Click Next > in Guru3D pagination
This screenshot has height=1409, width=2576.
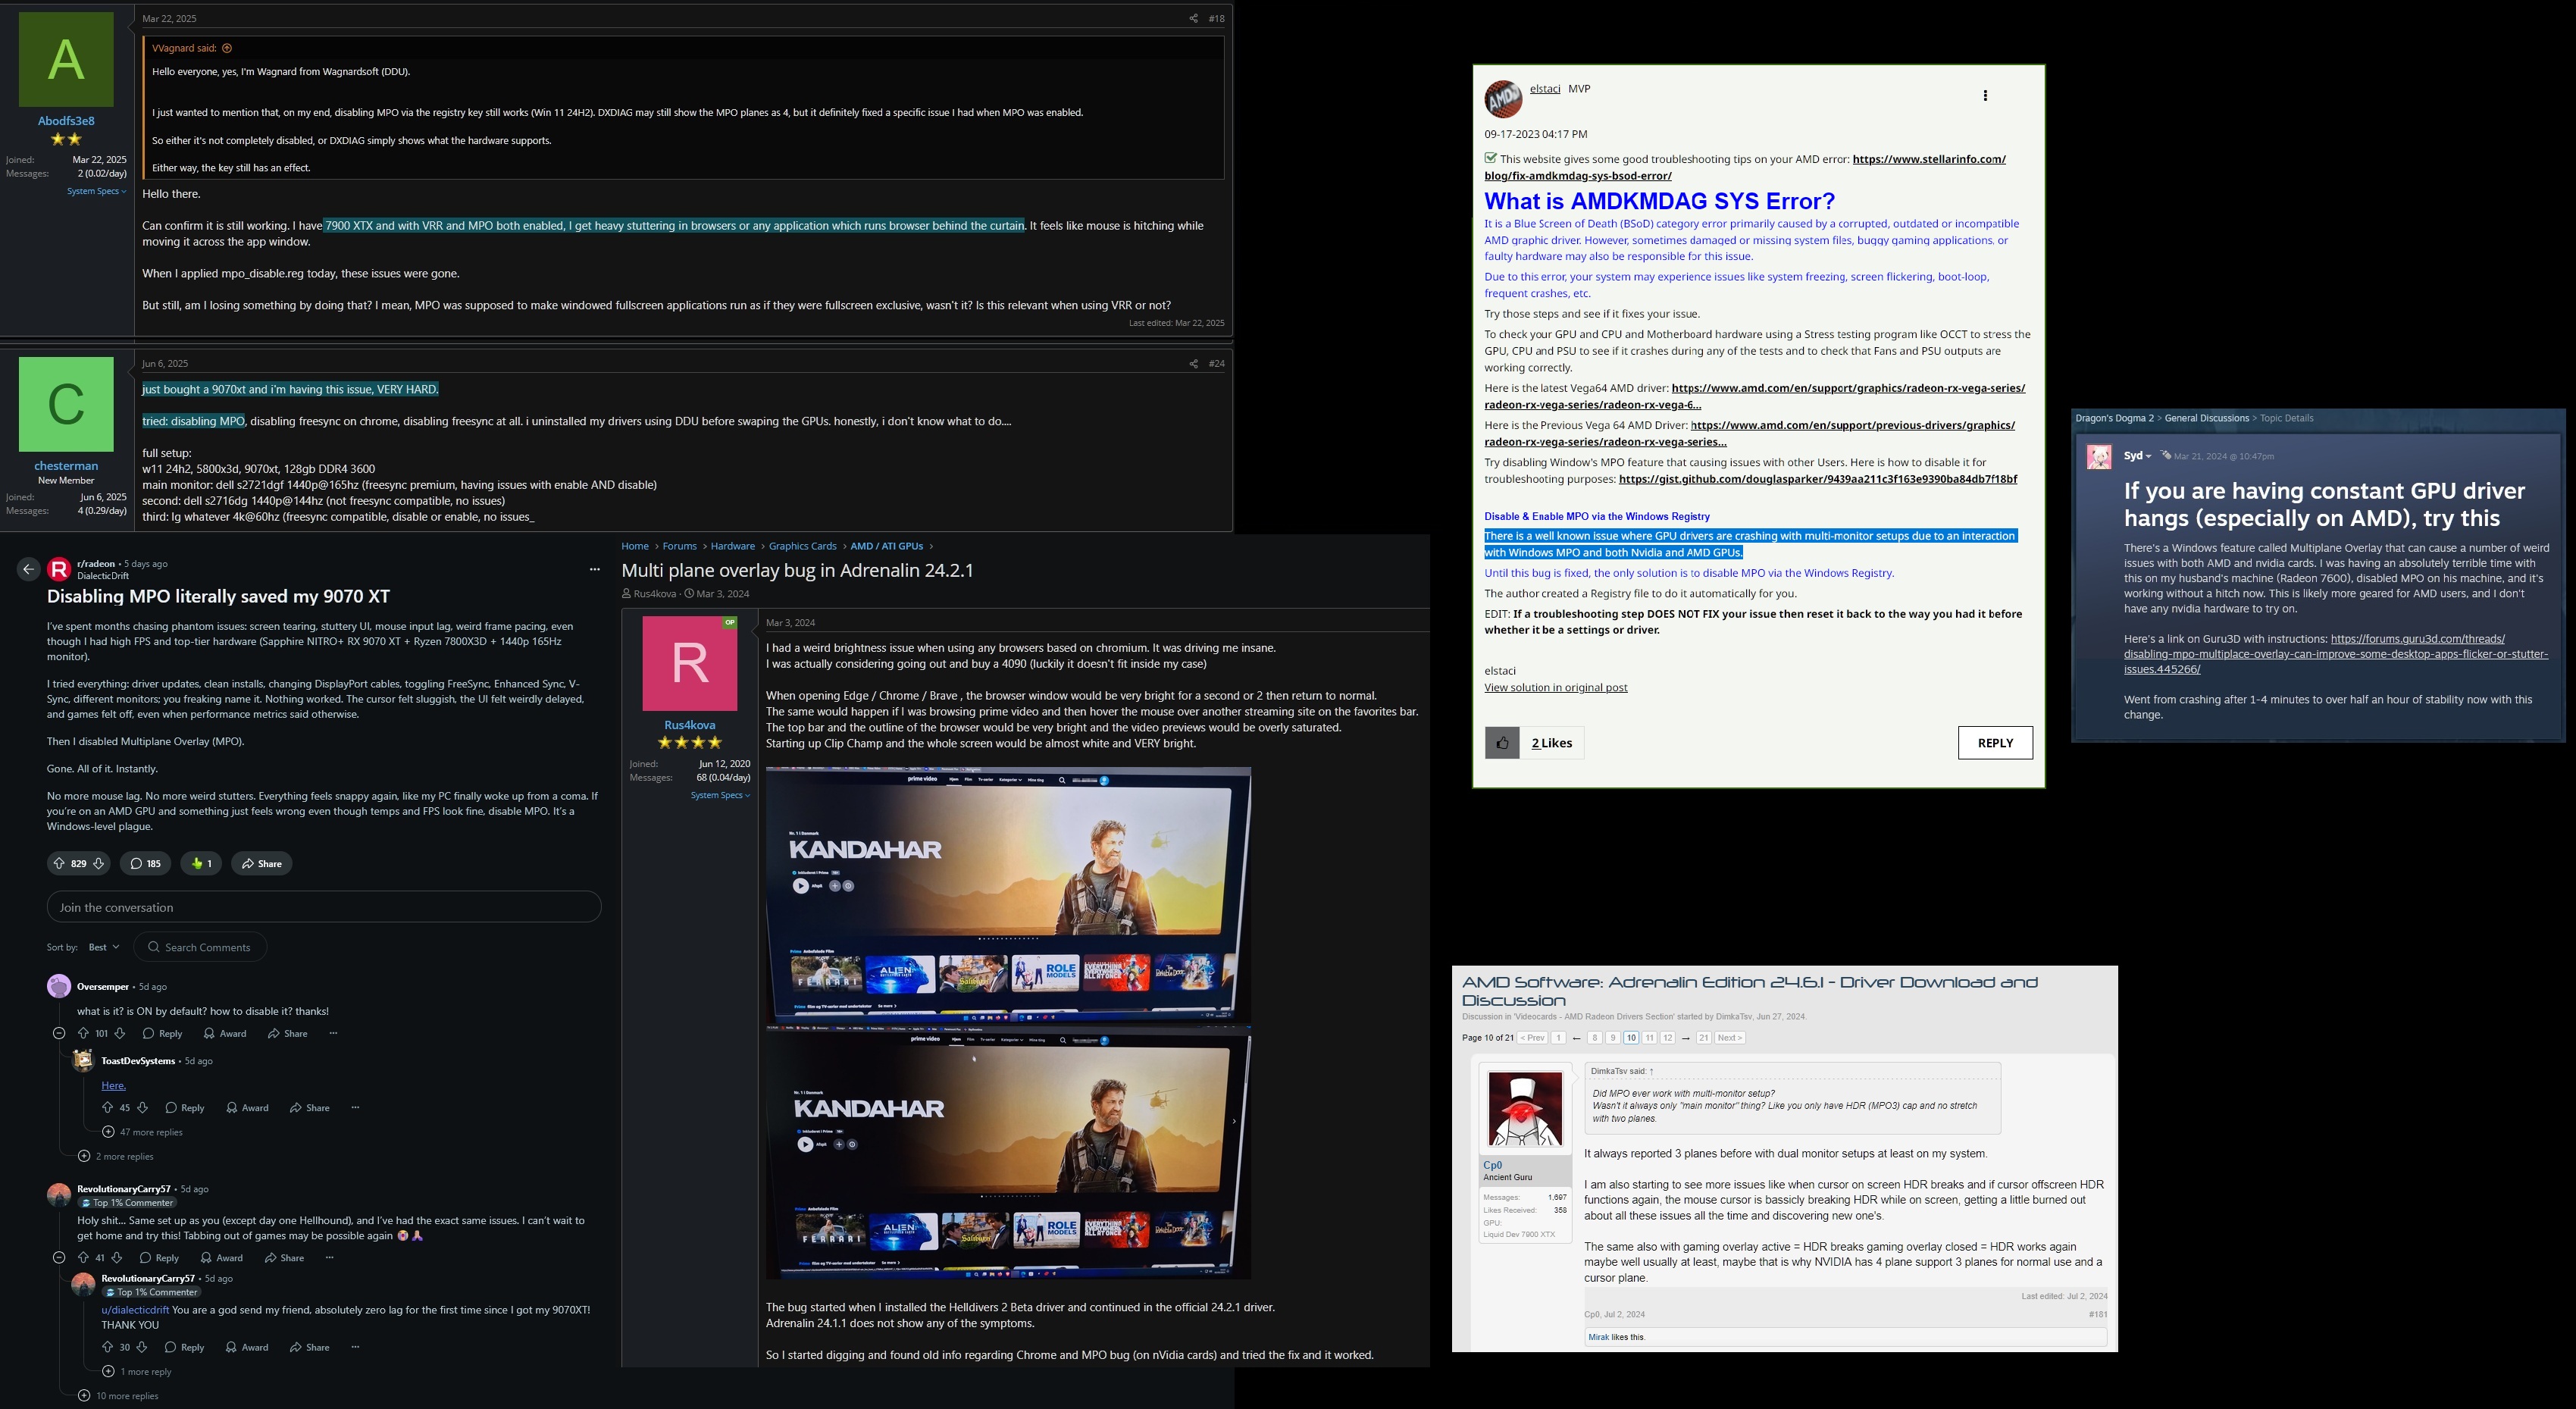click(x=1729, y=1038)
